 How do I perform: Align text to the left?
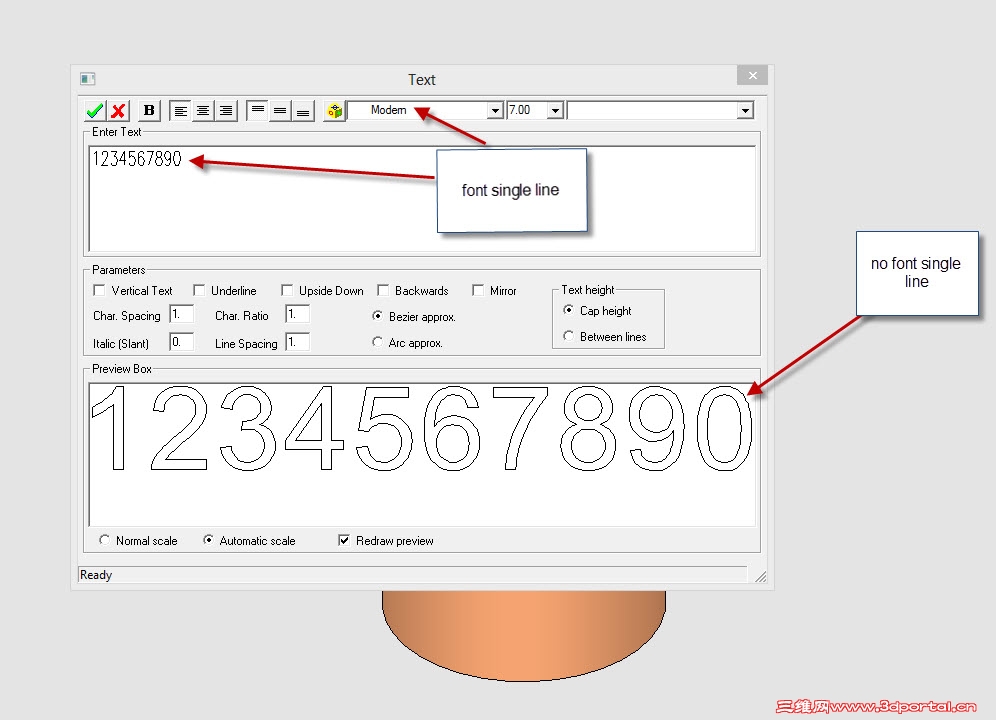[180, 111]
